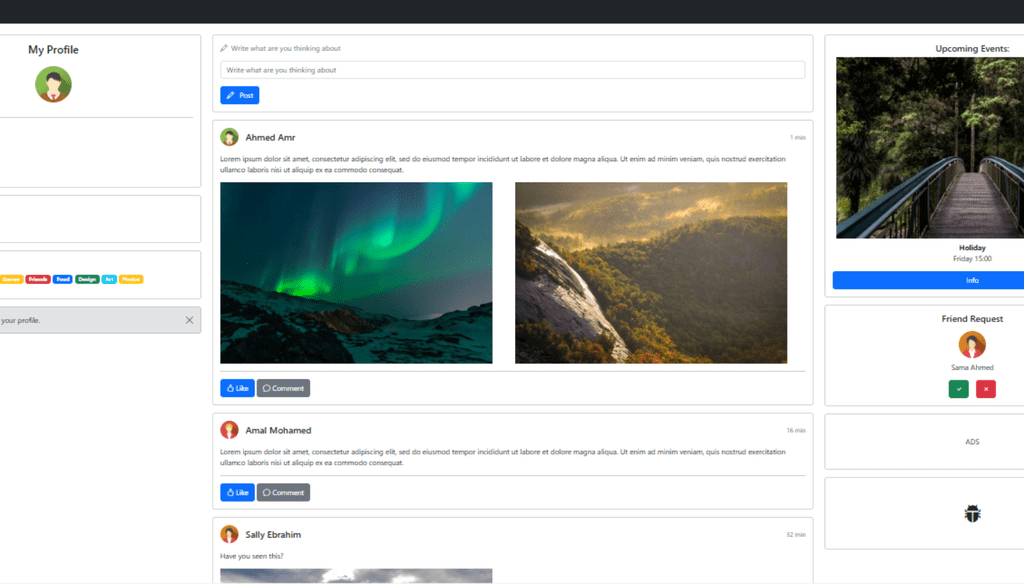Click the 'Friday 15:00' event time
The height and width of the screenshot is (584, 1024).
coord(972,259)
